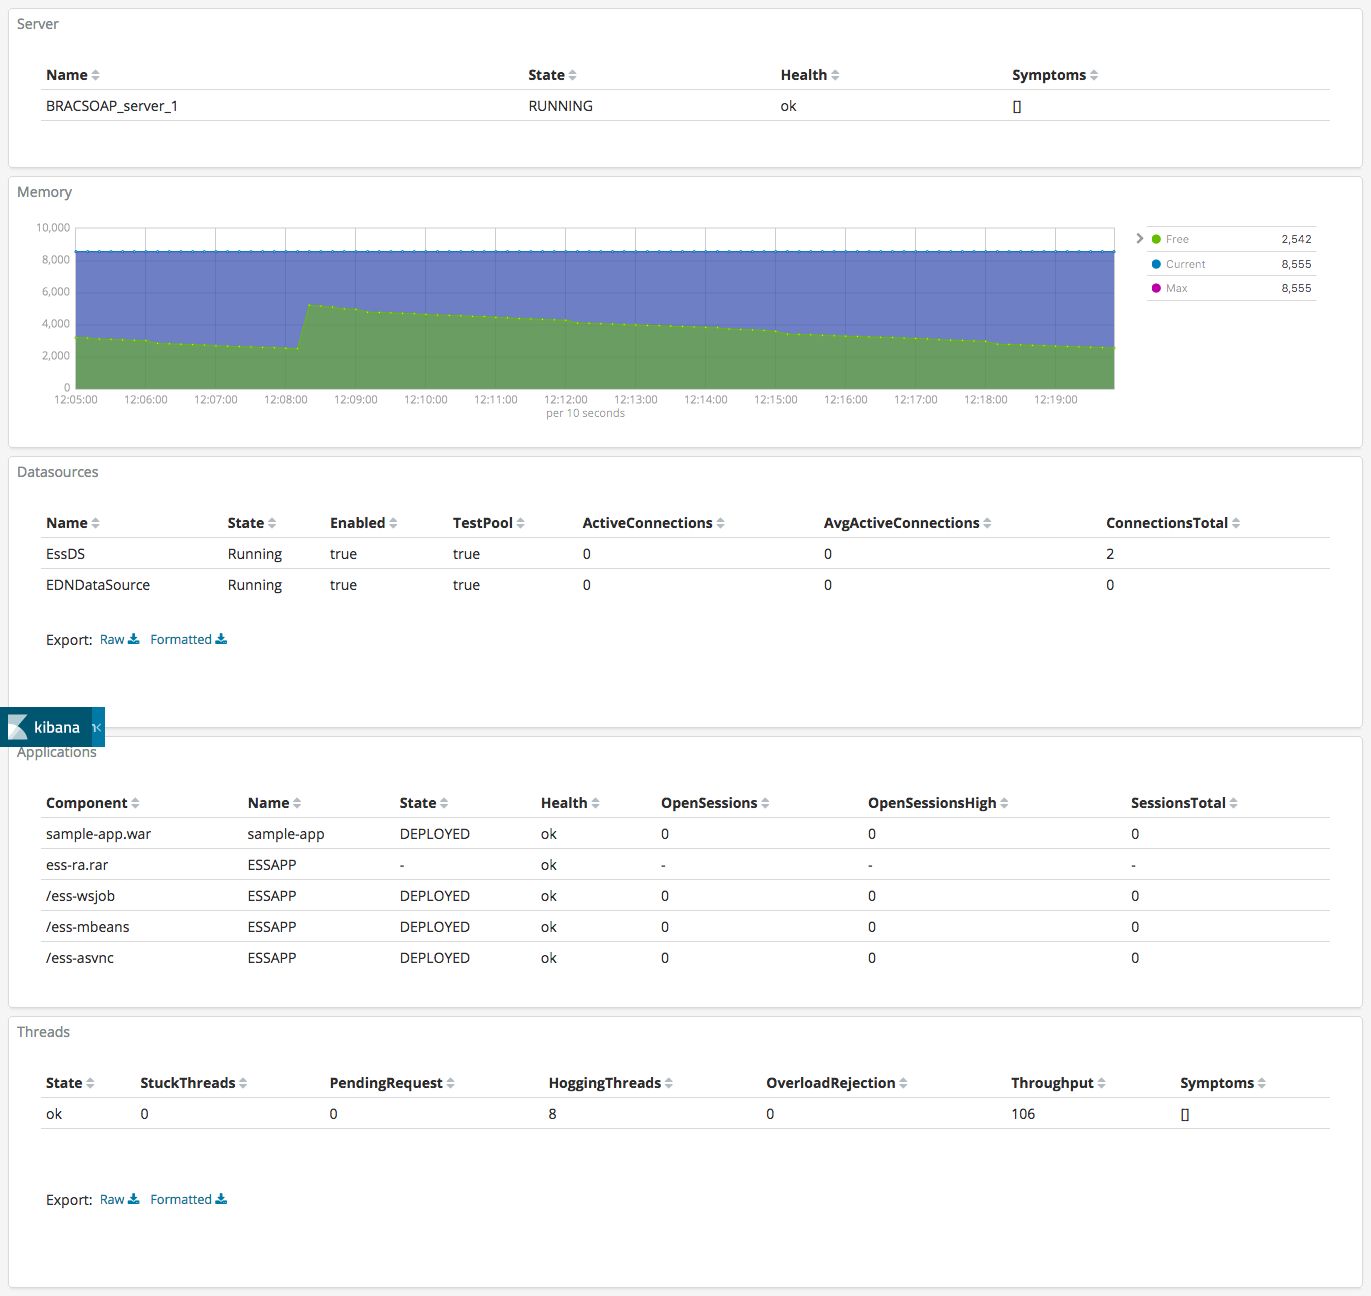The height and width of the screenshot is (1296, 1371).
Task: Click the per 10 seconds interval label
Action: click(585, 413)
